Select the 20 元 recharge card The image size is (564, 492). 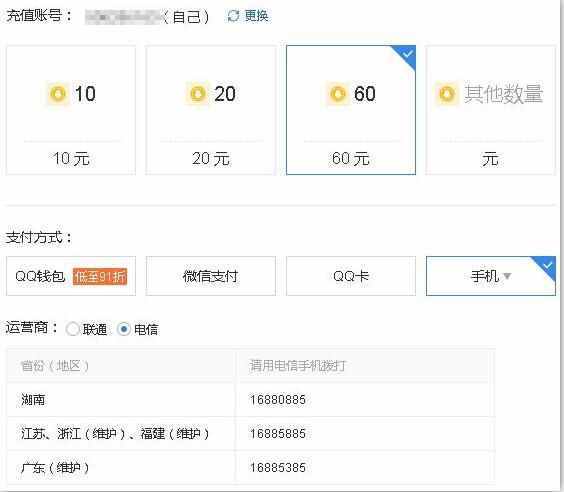211,110
